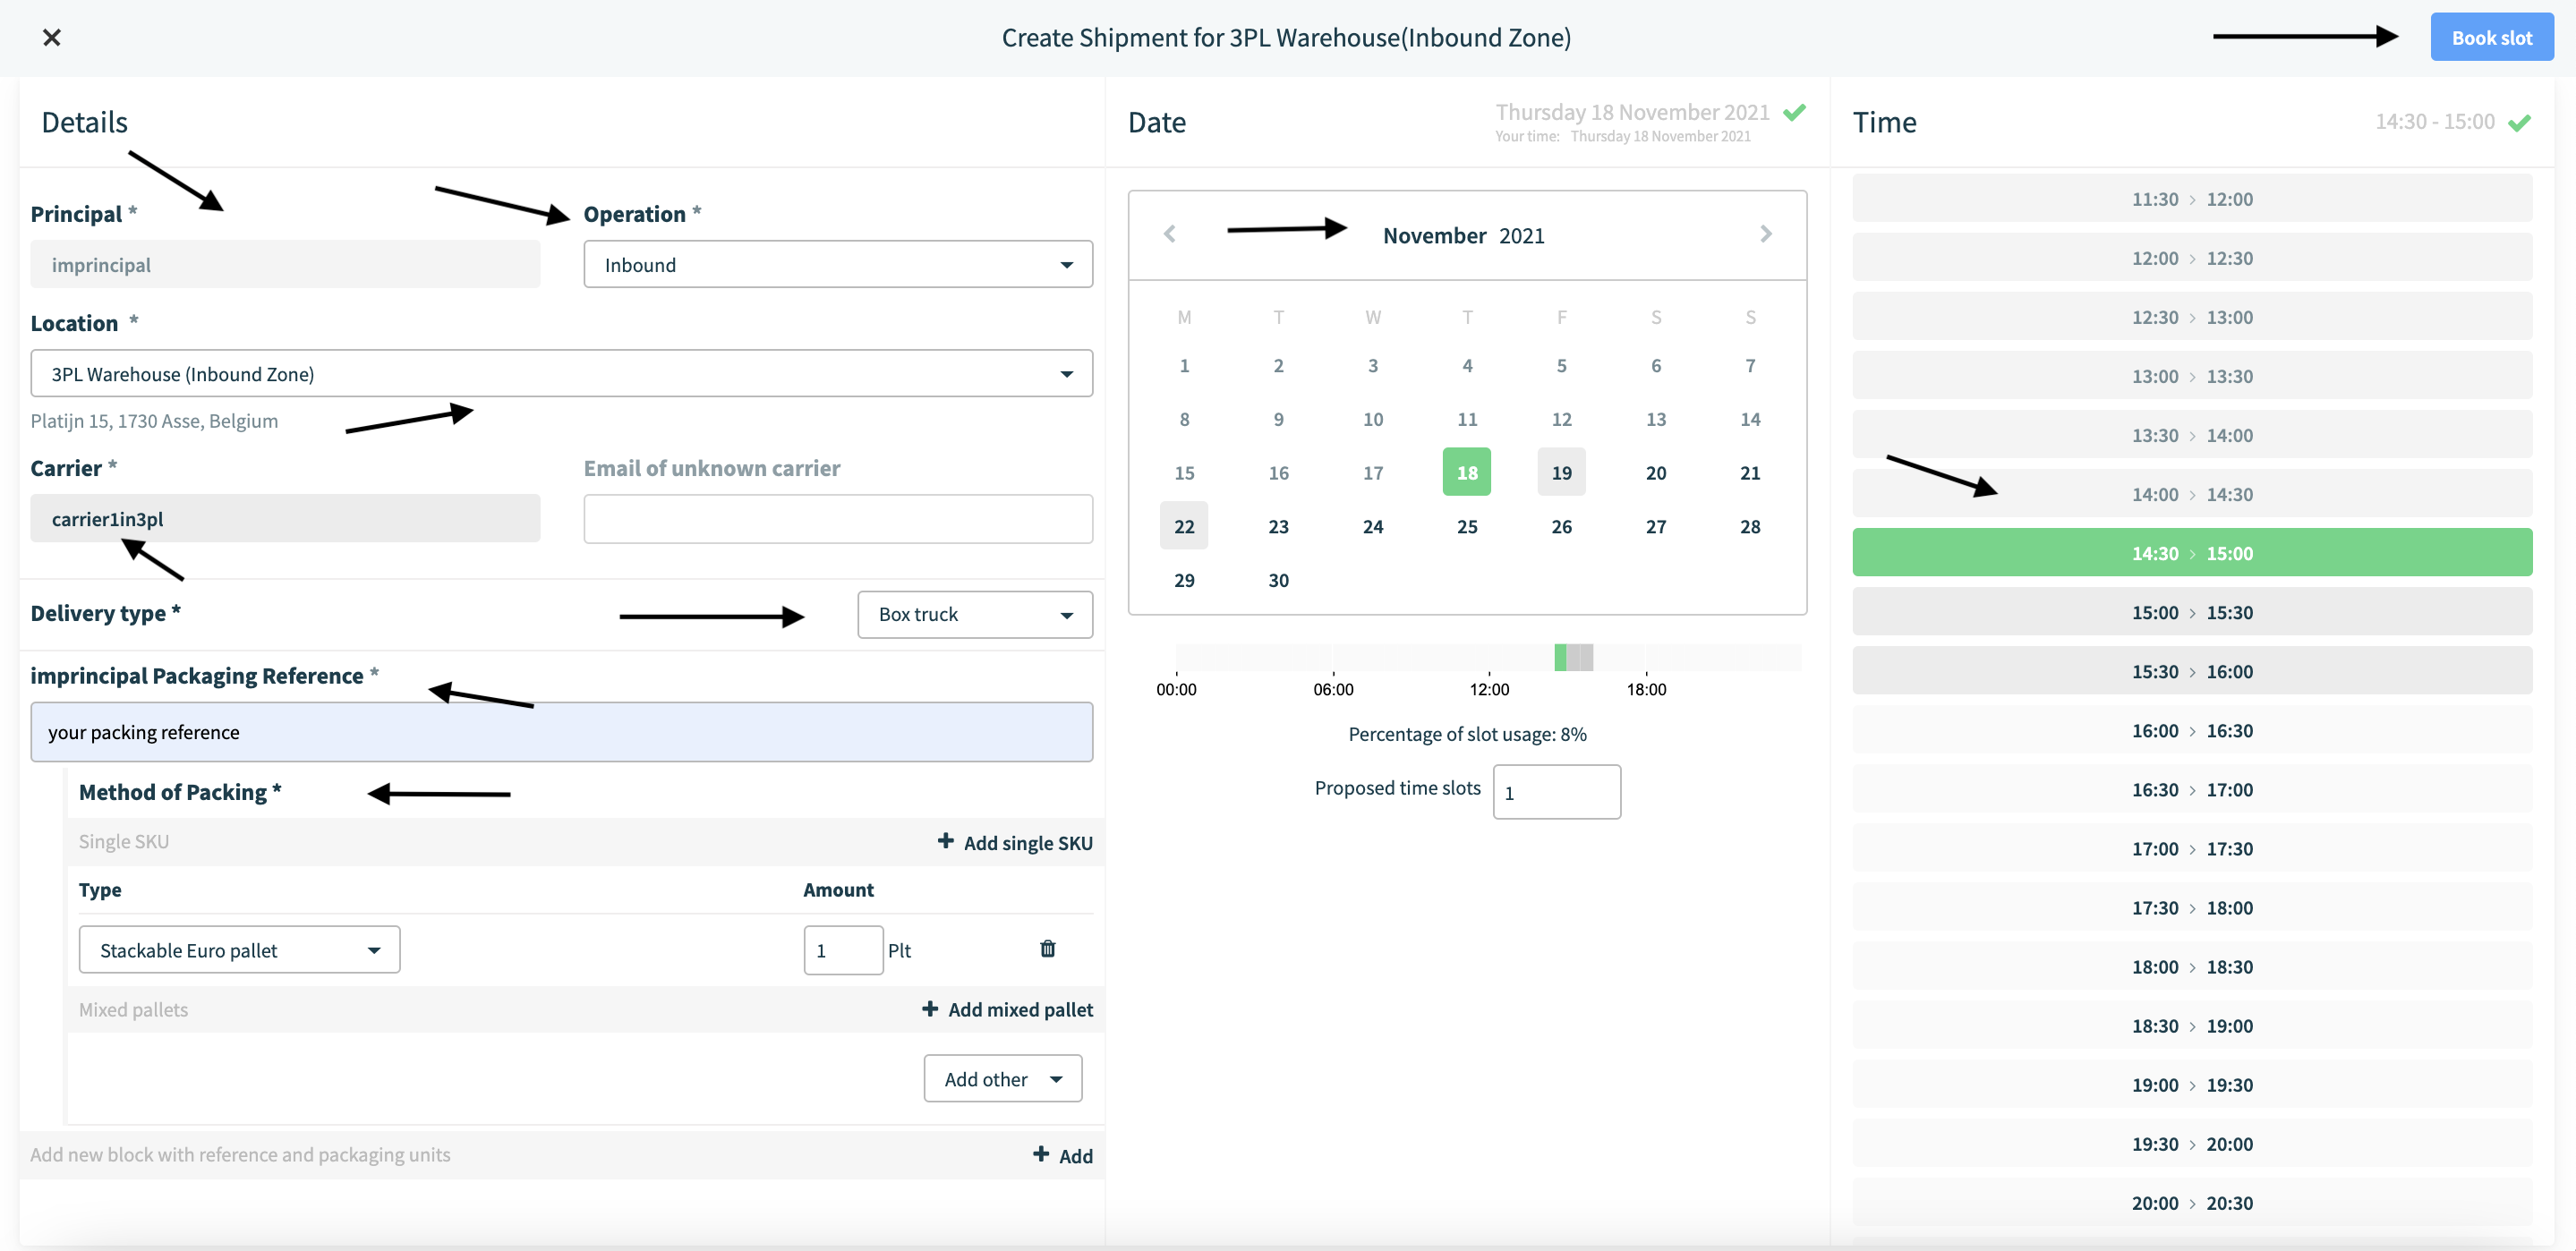Select November 24 on the calendar
Image resolution: width=2576 pixels, height=1251 pixels.
[1372, 526]
